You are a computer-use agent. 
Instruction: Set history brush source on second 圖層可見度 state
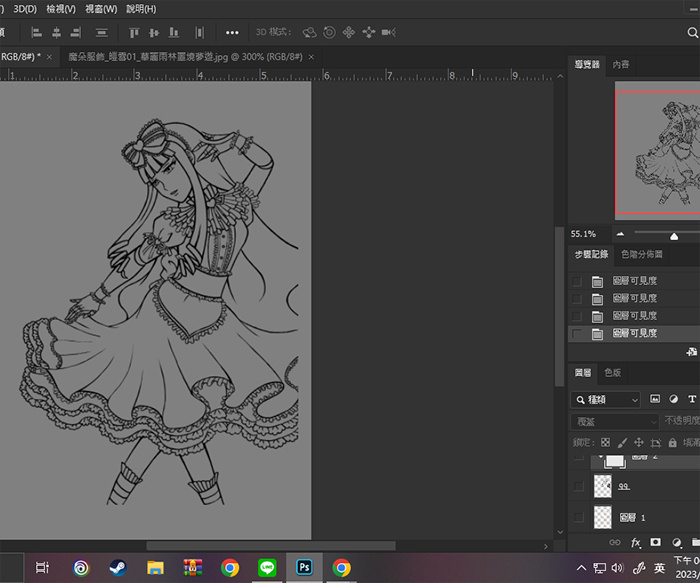[577, 298]
